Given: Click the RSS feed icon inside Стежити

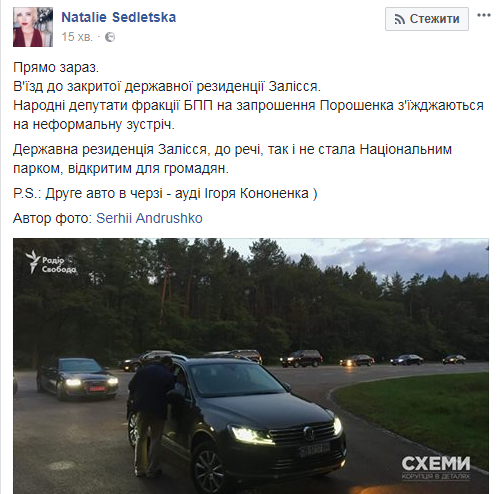Looking at the screenshot, I should pos(399,19).
